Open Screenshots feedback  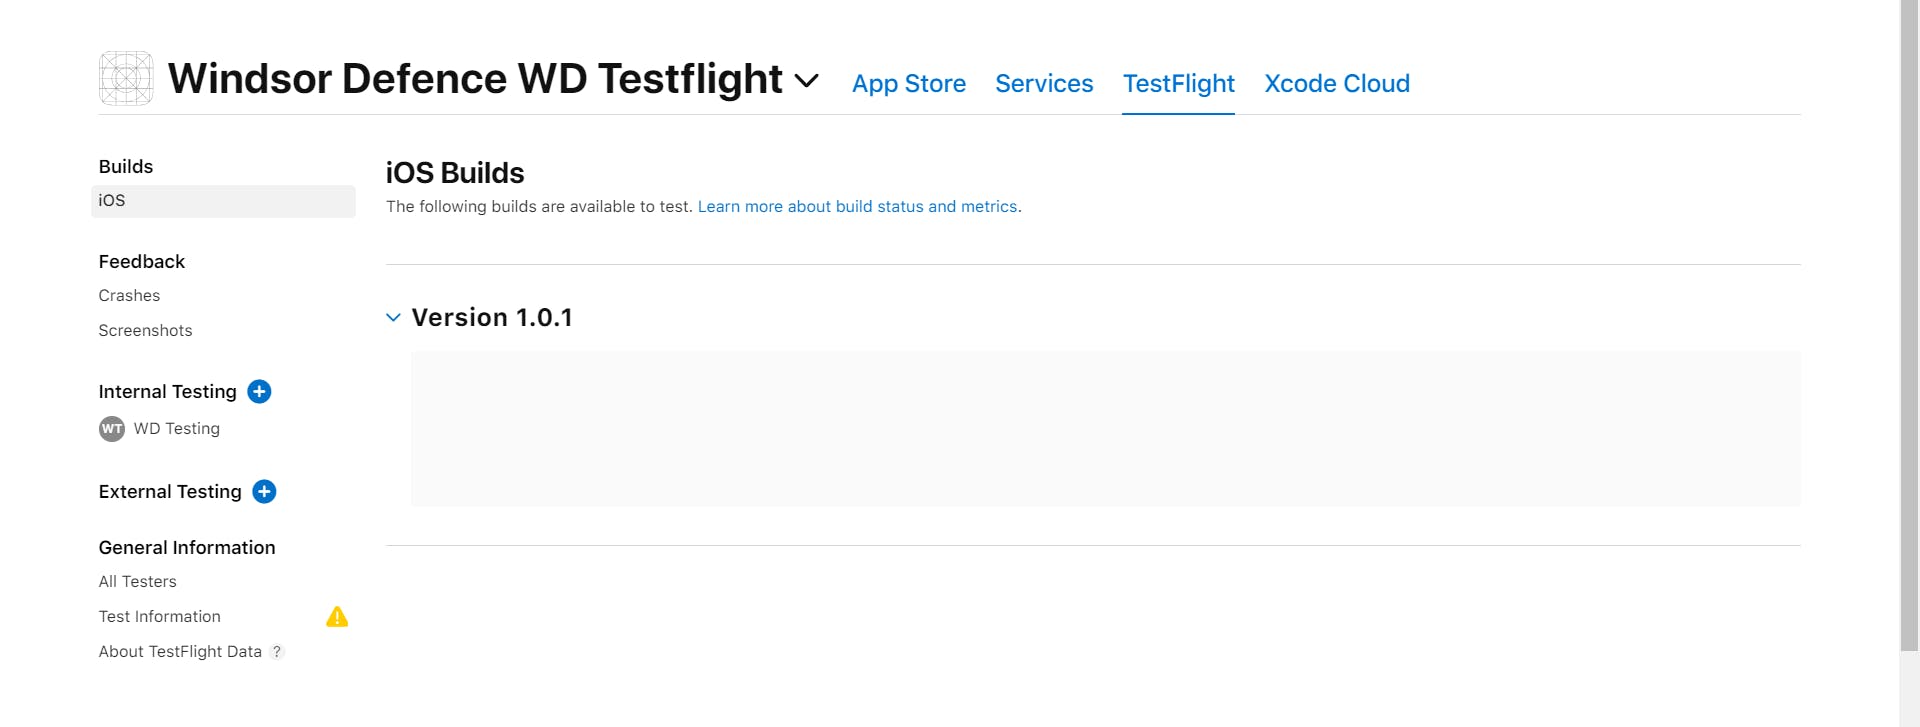pos(145,331)
